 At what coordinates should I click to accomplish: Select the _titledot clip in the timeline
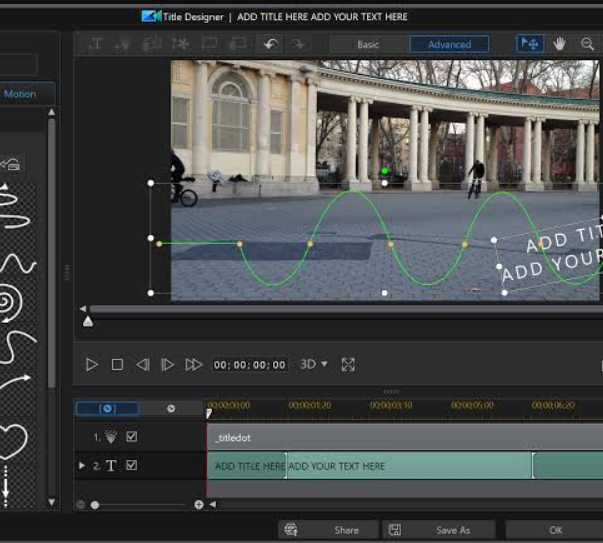pyautogui.click(x=405, y=438)
